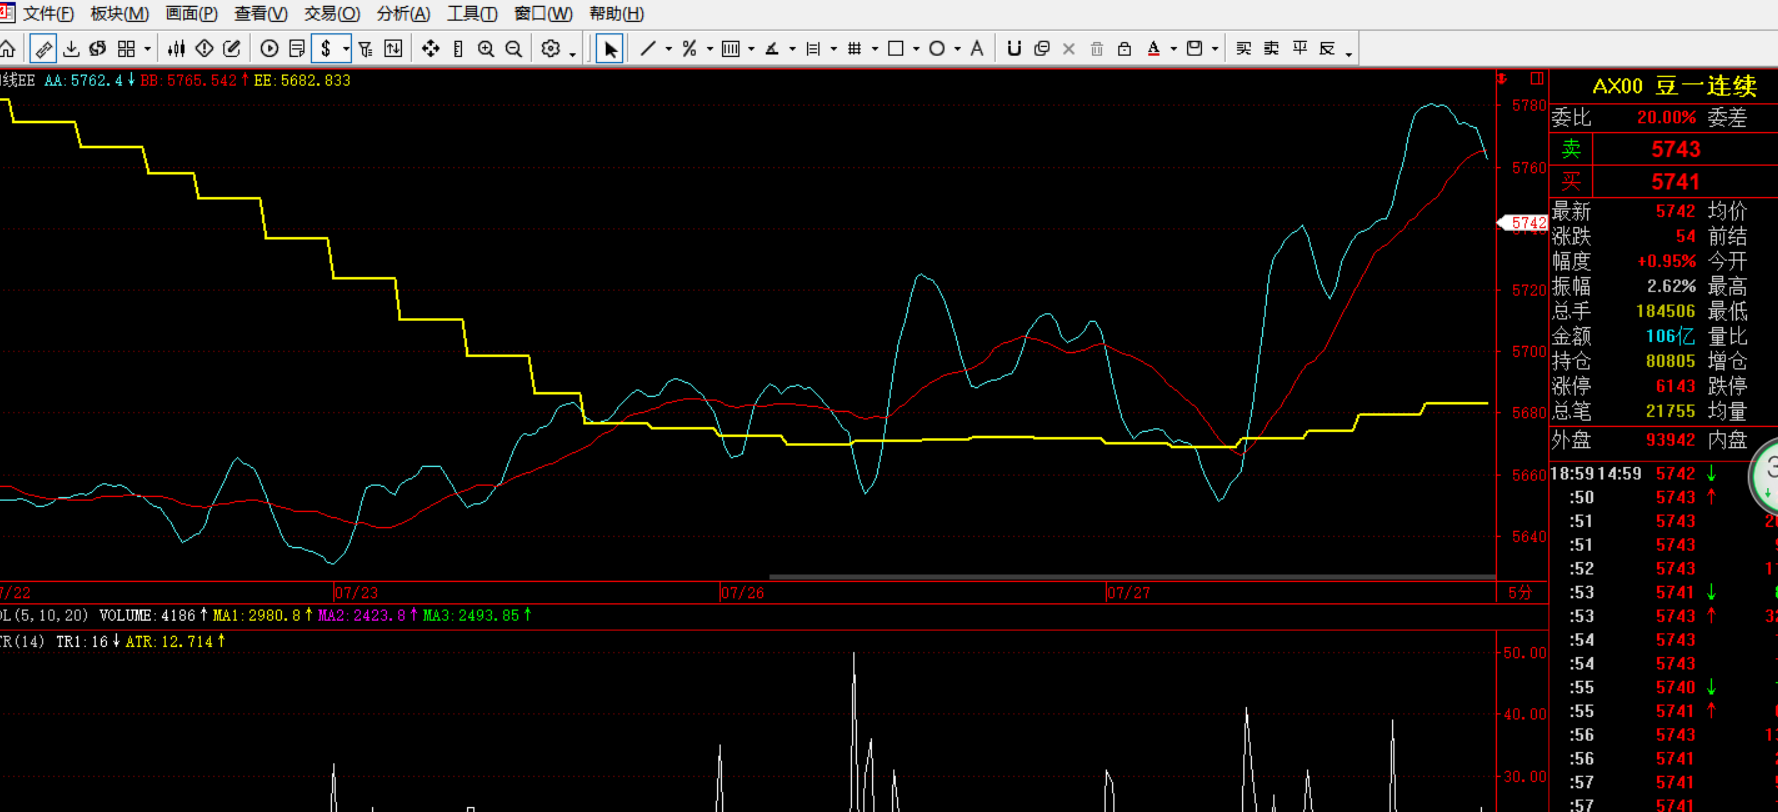Select the trend line drawing tool
1778x812 pixels.
[648, 49]
